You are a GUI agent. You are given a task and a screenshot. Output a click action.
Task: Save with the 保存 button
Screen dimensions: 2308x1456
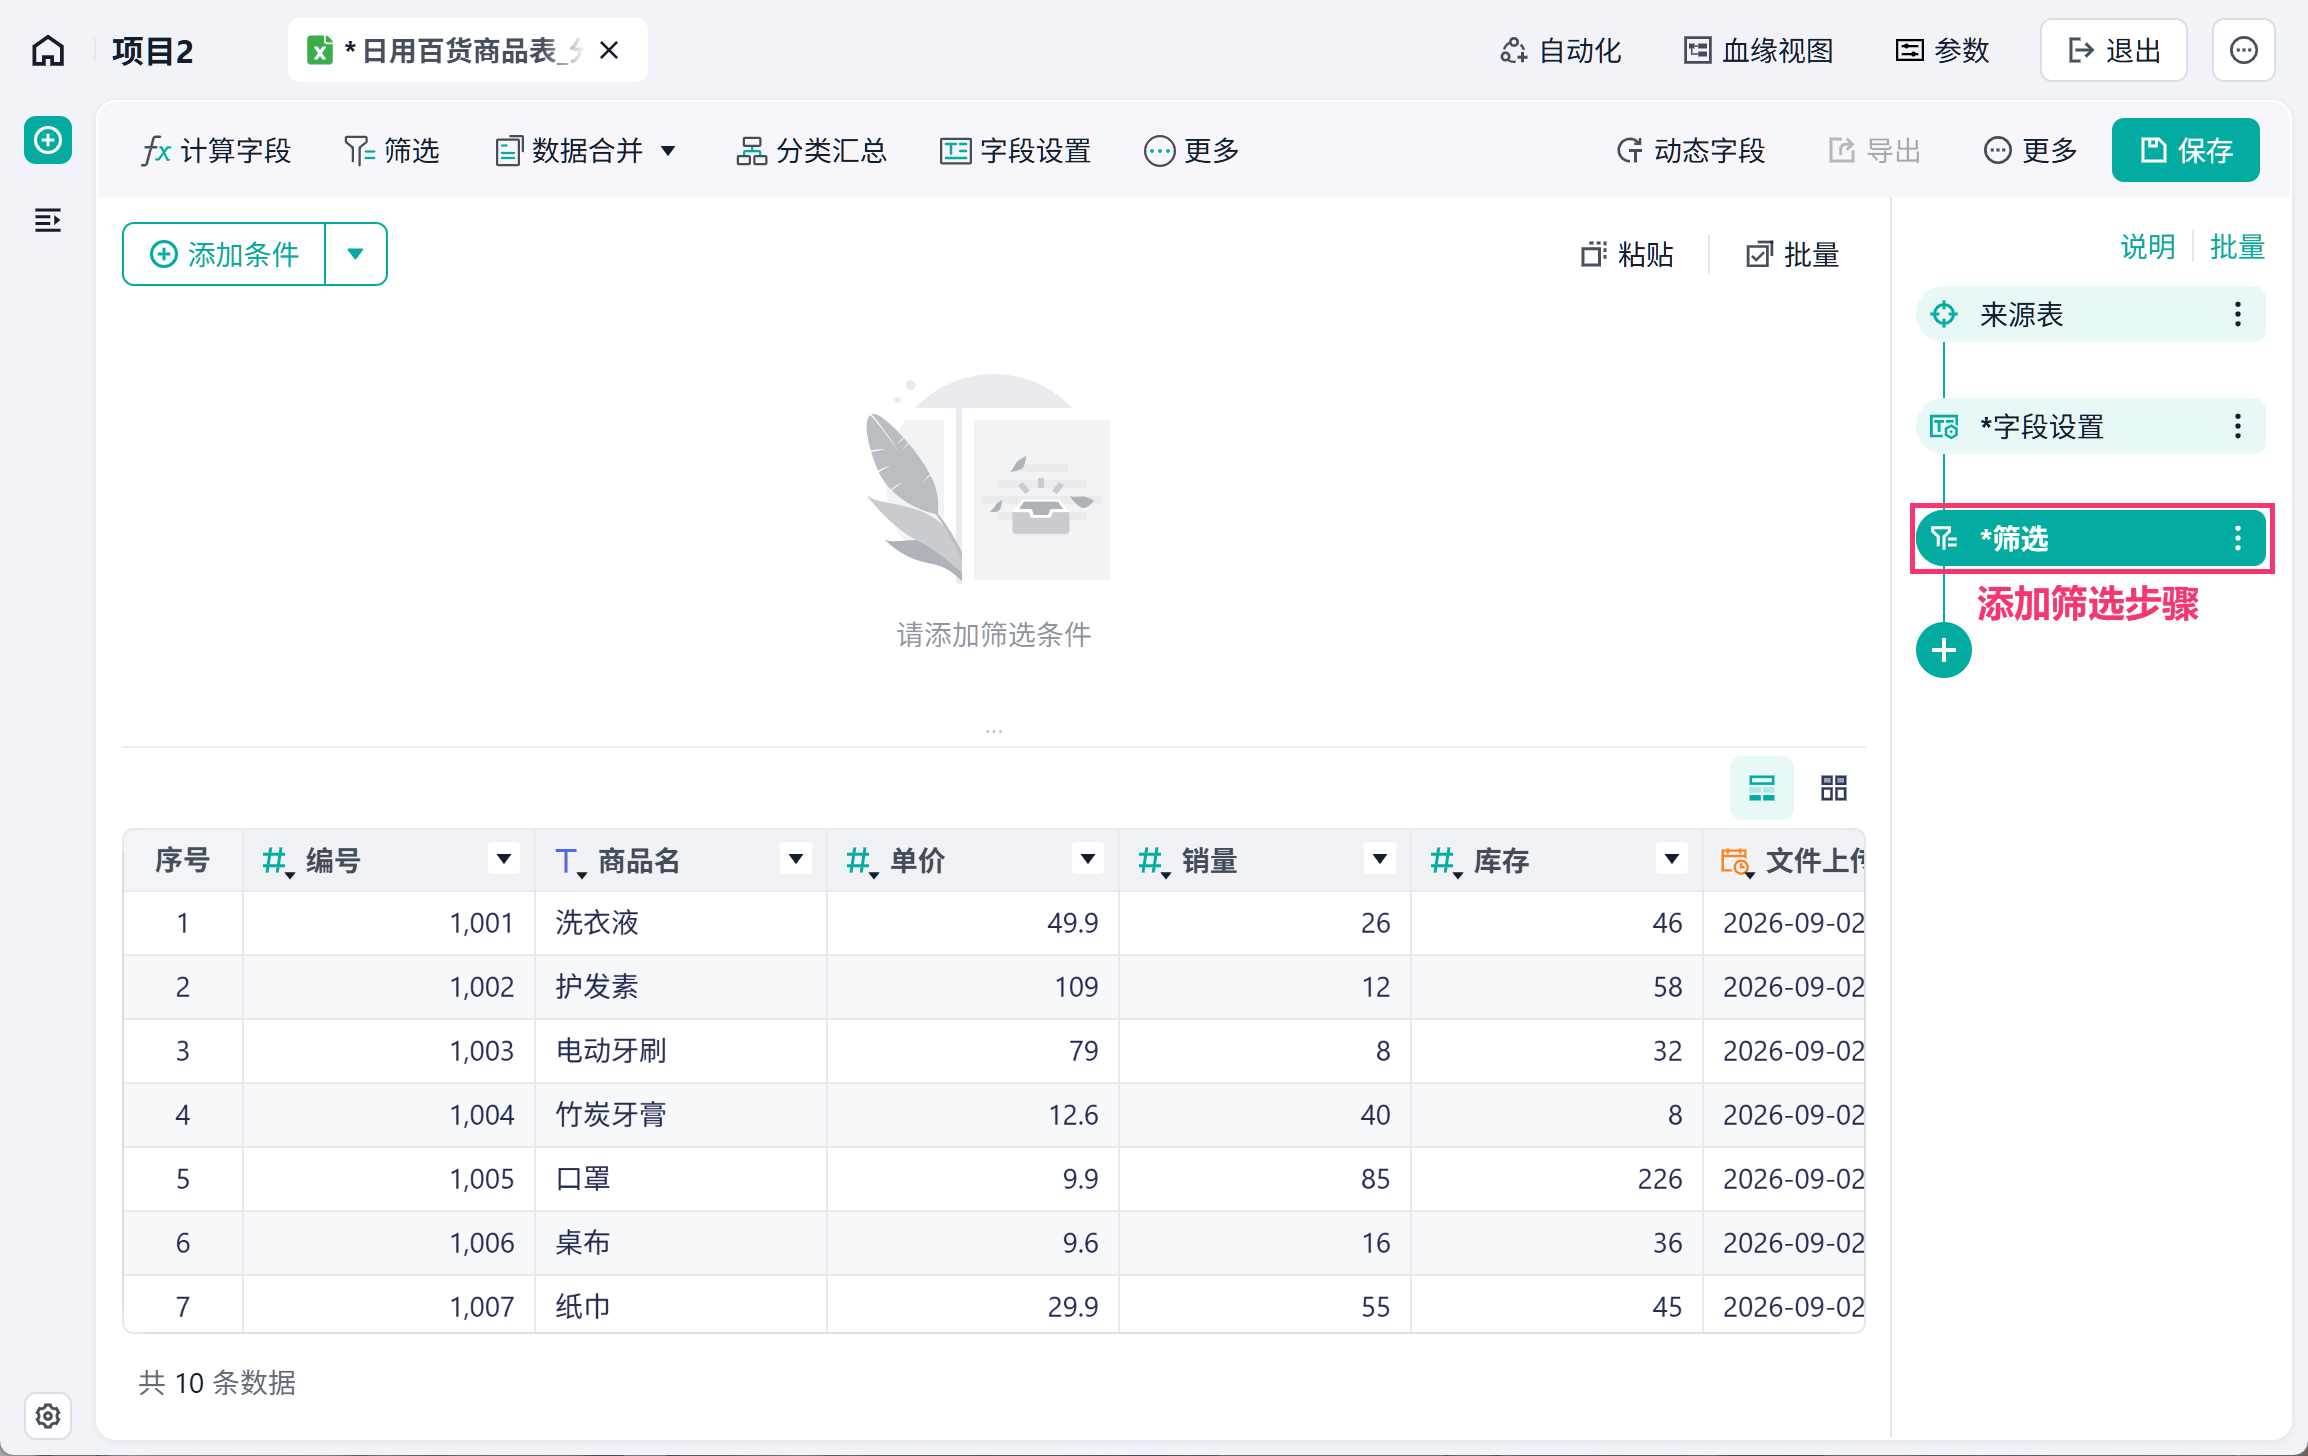(x=2186, y=150)
